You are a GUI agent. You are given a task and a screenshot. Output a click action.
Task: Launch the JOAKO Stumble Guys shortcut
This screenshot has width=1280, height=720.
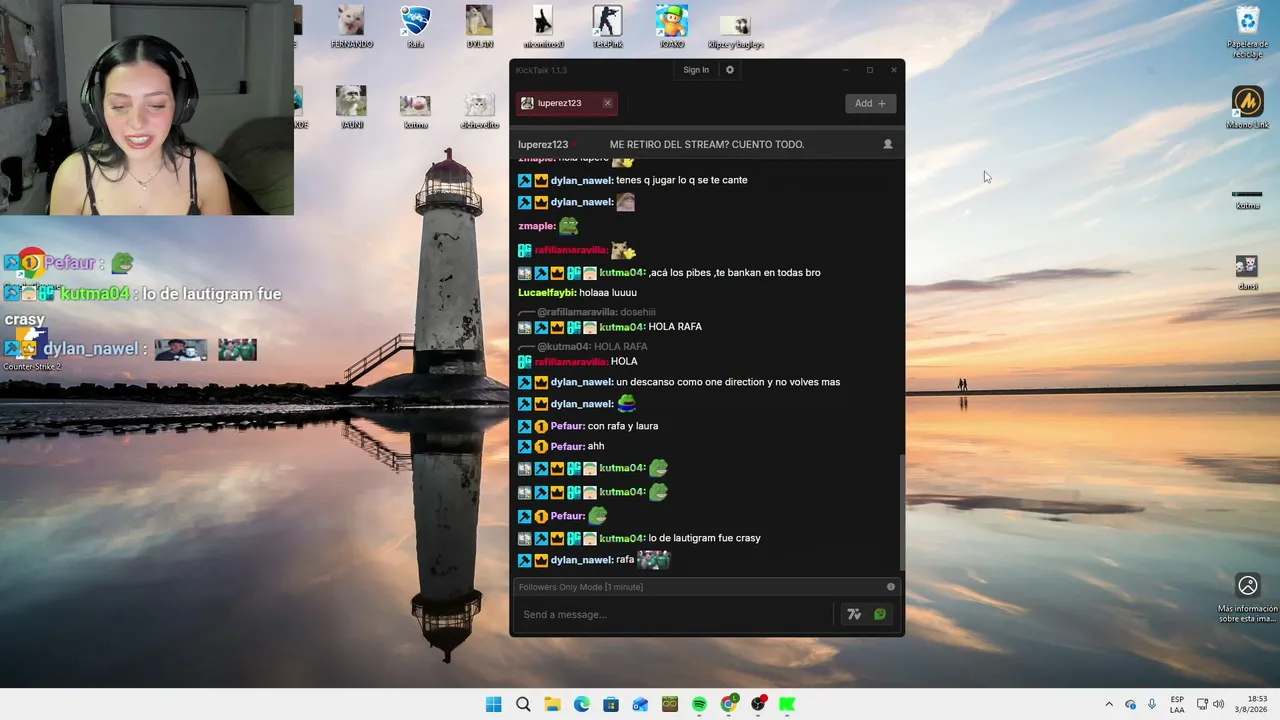tap(671, 27)
